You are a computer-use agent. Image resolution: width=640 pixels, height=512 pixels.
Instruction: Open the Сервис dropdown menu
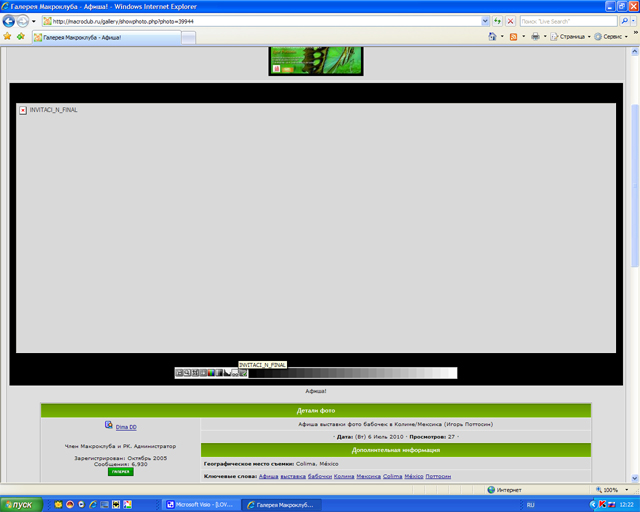(x=612, y=37)
